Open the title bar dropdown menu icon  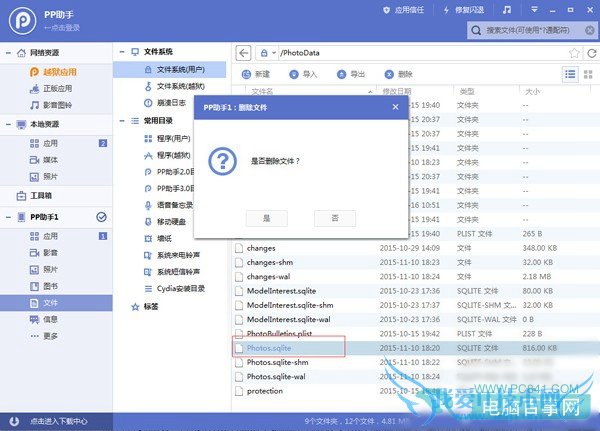[534, 10]
